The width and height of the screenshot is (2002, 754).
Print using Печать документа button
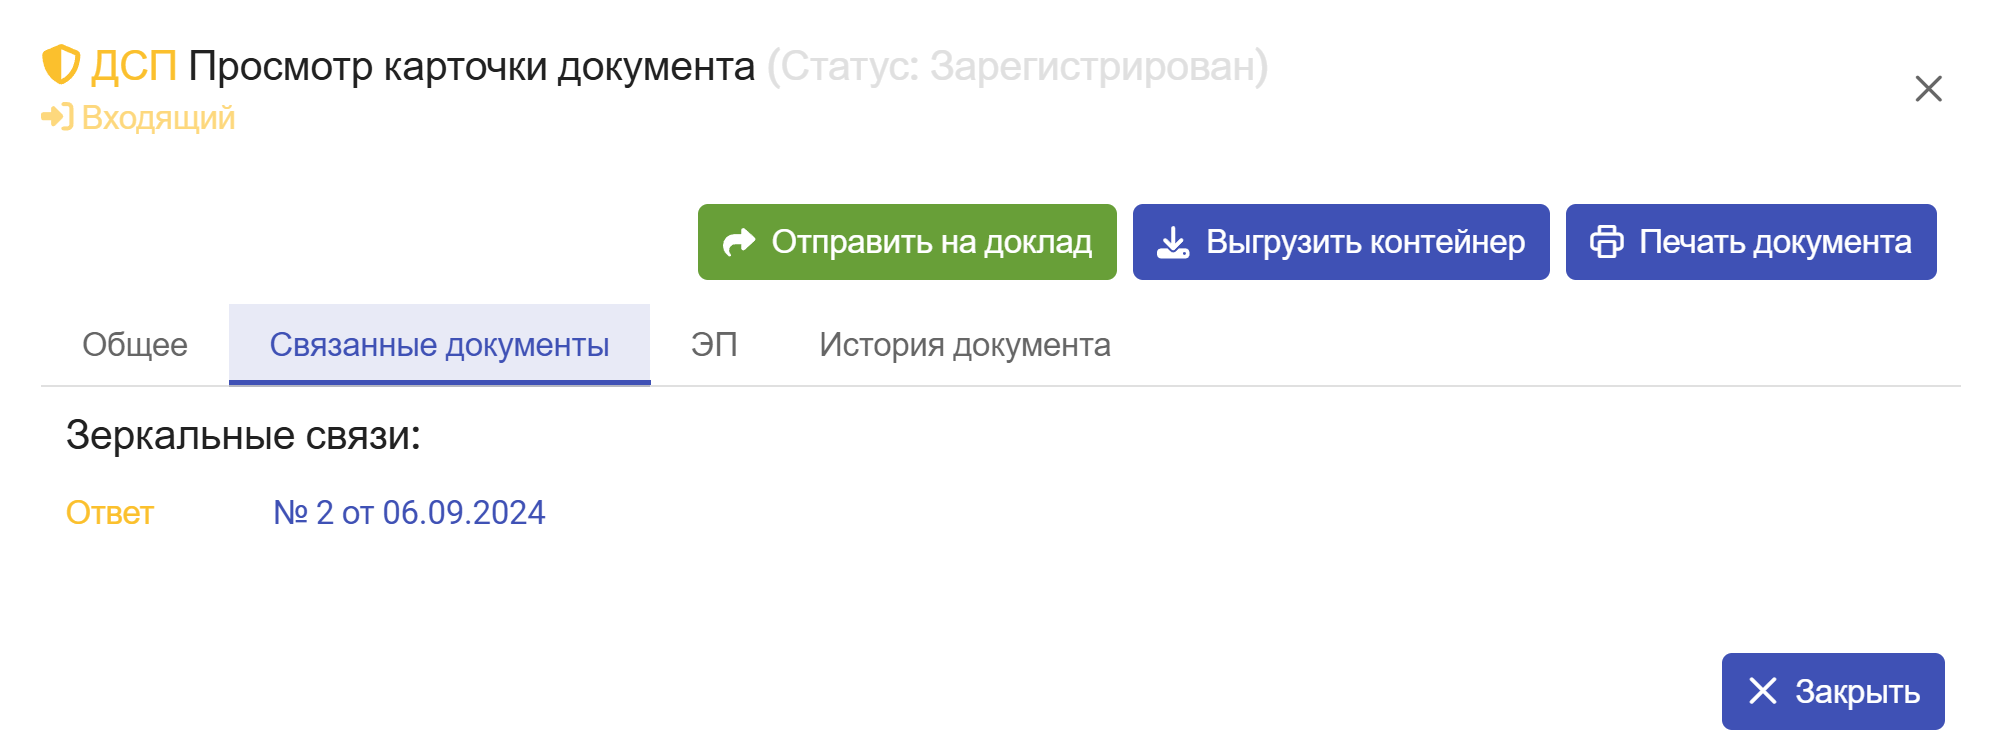point(1751,242)
